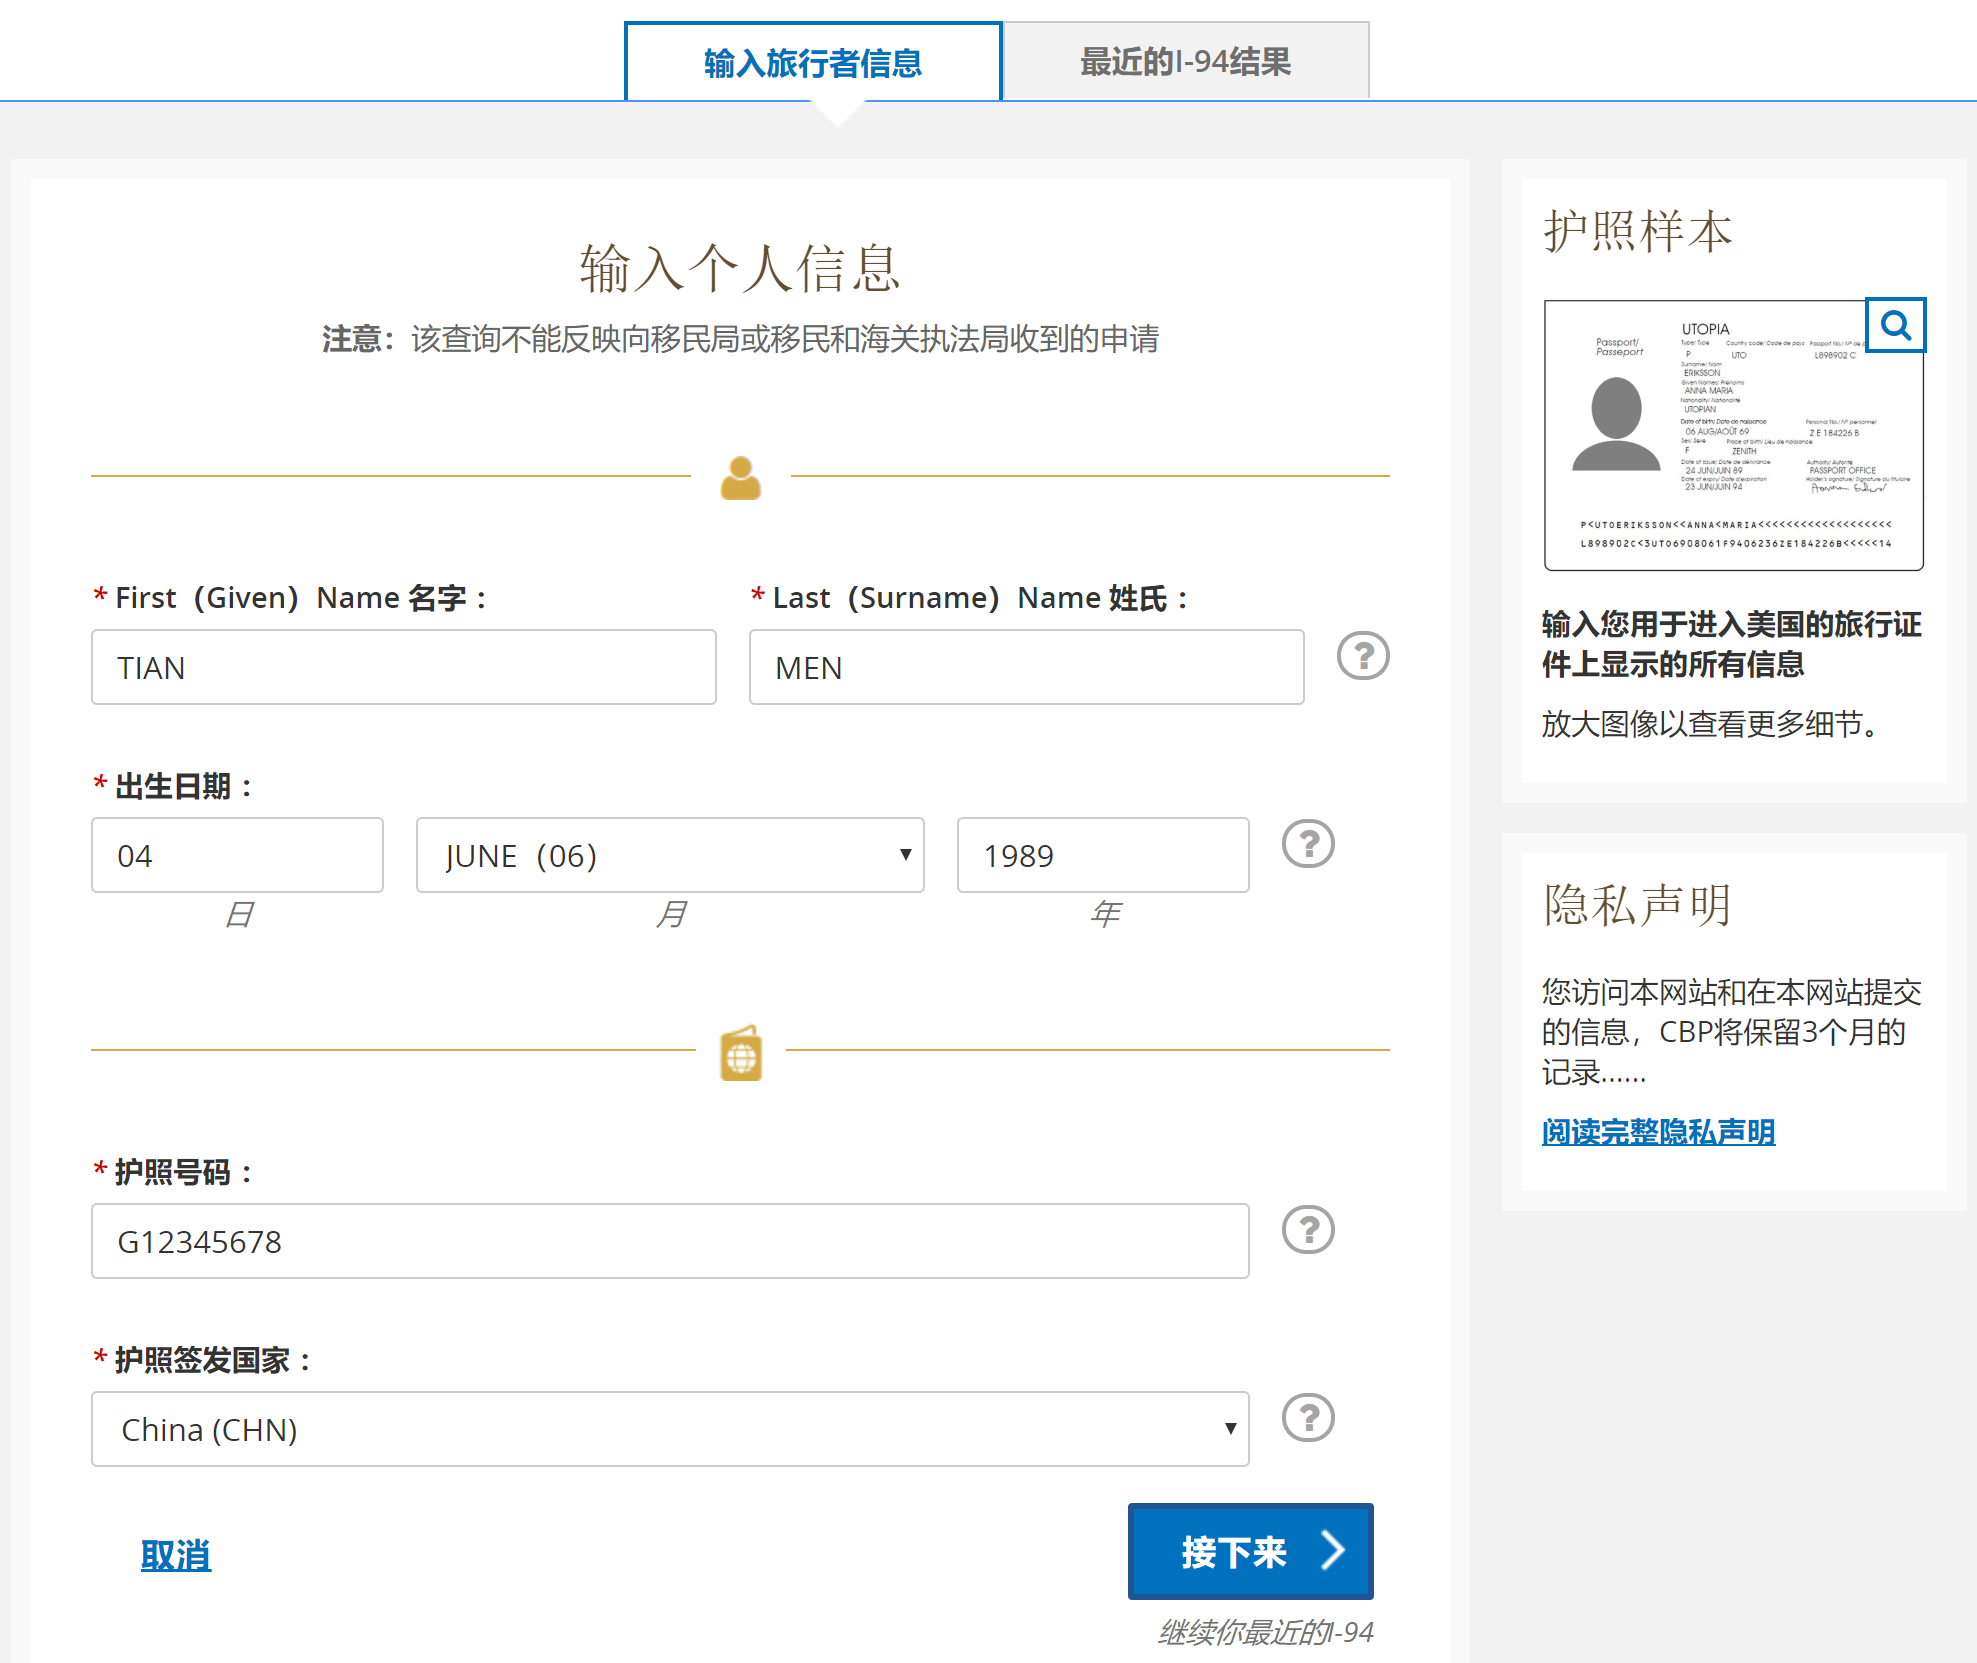Open the help icon for date of birth
The width and height of the screenshot is (1977, 1663).
tap(1308, 844)
